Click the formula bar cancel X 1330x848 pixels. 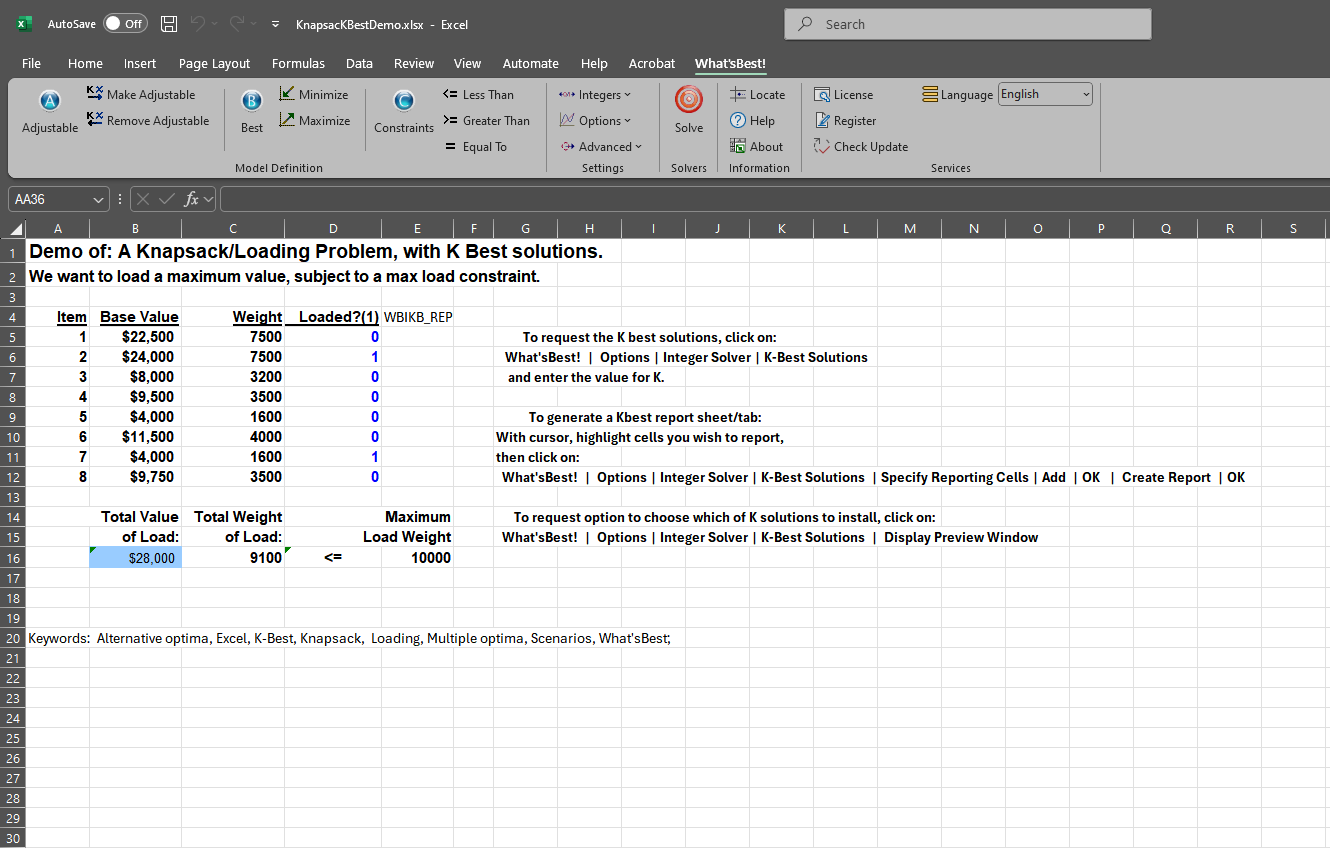pyautogui.click(x=144, y=199)
